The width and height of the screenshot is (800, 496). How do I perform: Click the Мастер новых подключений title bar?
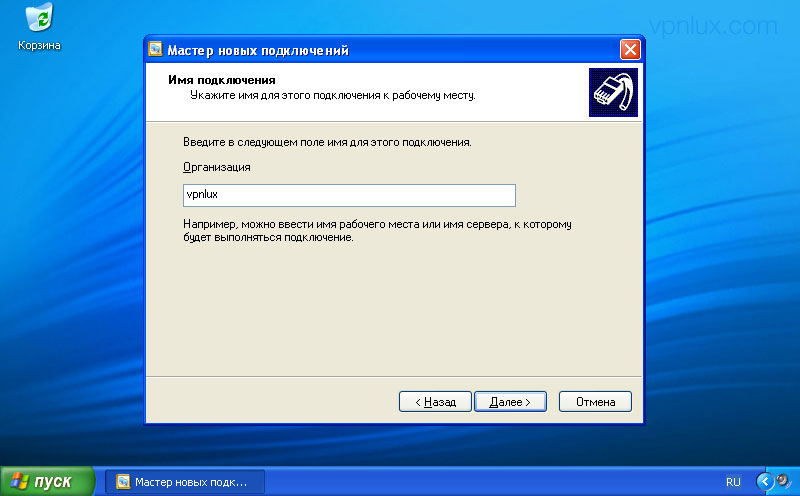point(393,49)
